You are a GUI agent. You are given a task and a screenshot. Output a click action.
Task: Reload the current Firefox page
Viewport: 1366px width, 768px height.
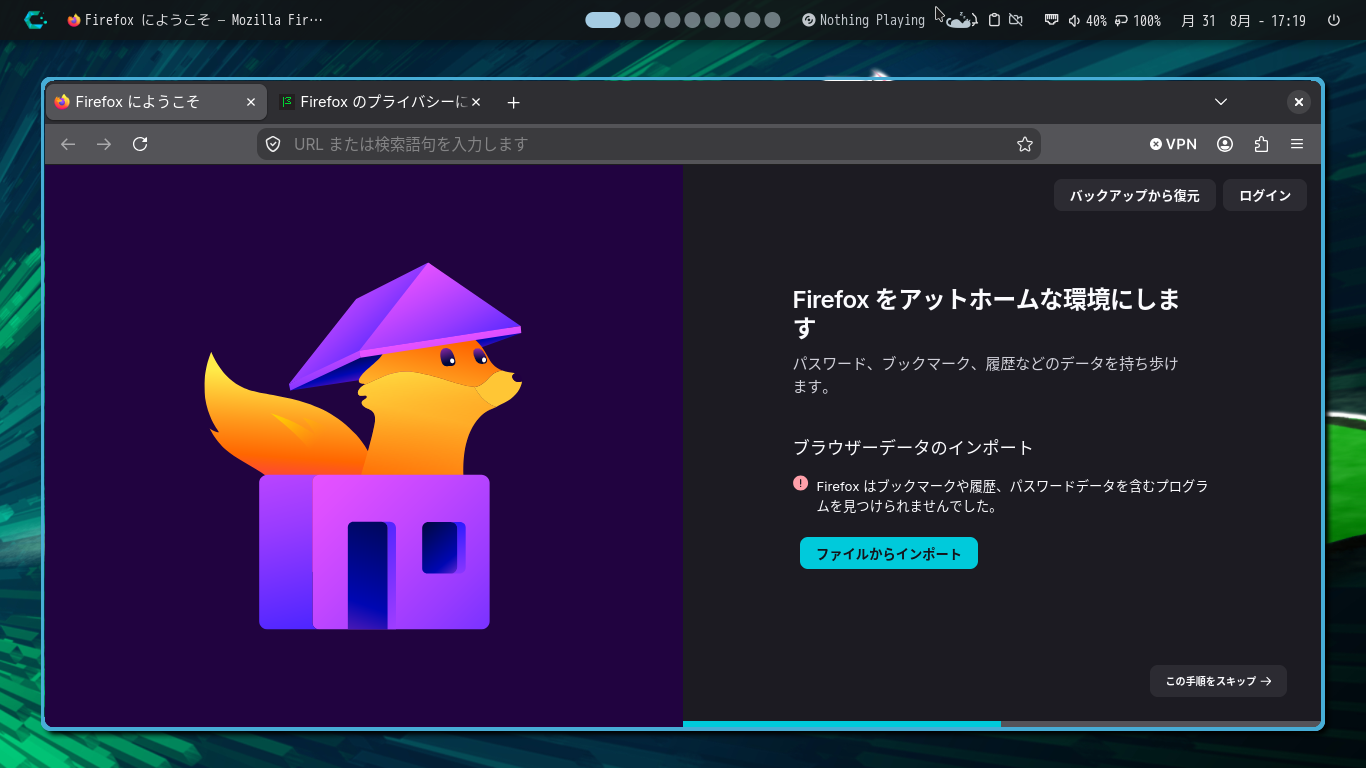coord(140,144)
